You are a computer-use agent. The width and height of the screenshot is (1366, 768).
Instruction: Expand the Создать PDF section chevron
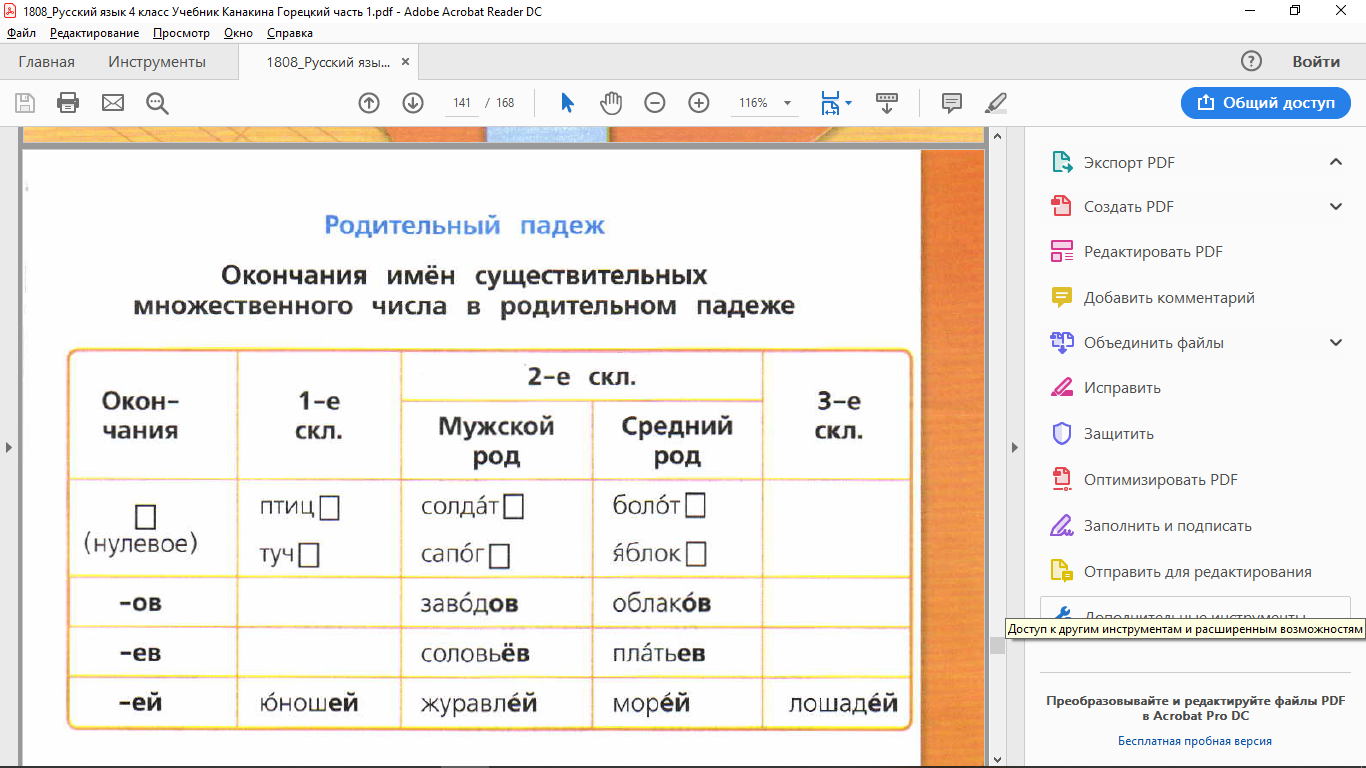(1336, 207)
